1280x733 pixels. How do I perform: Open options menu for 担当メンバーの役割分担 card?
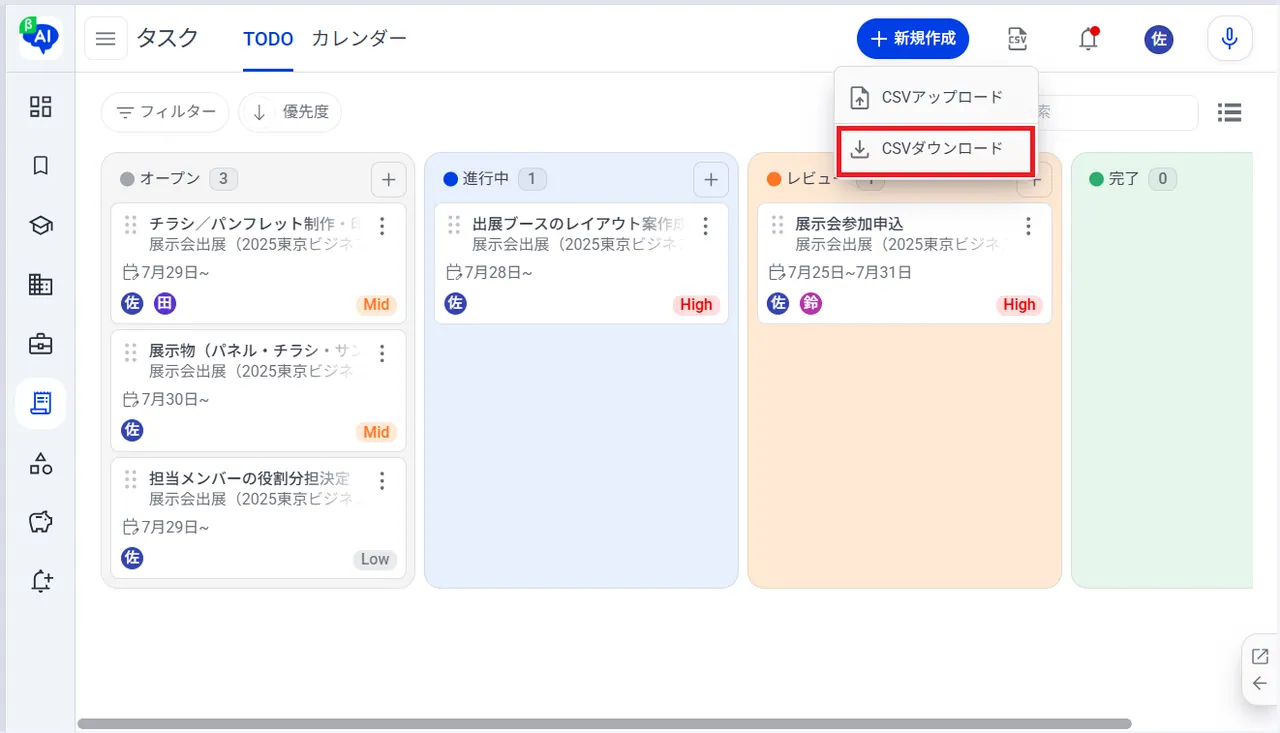381,481
